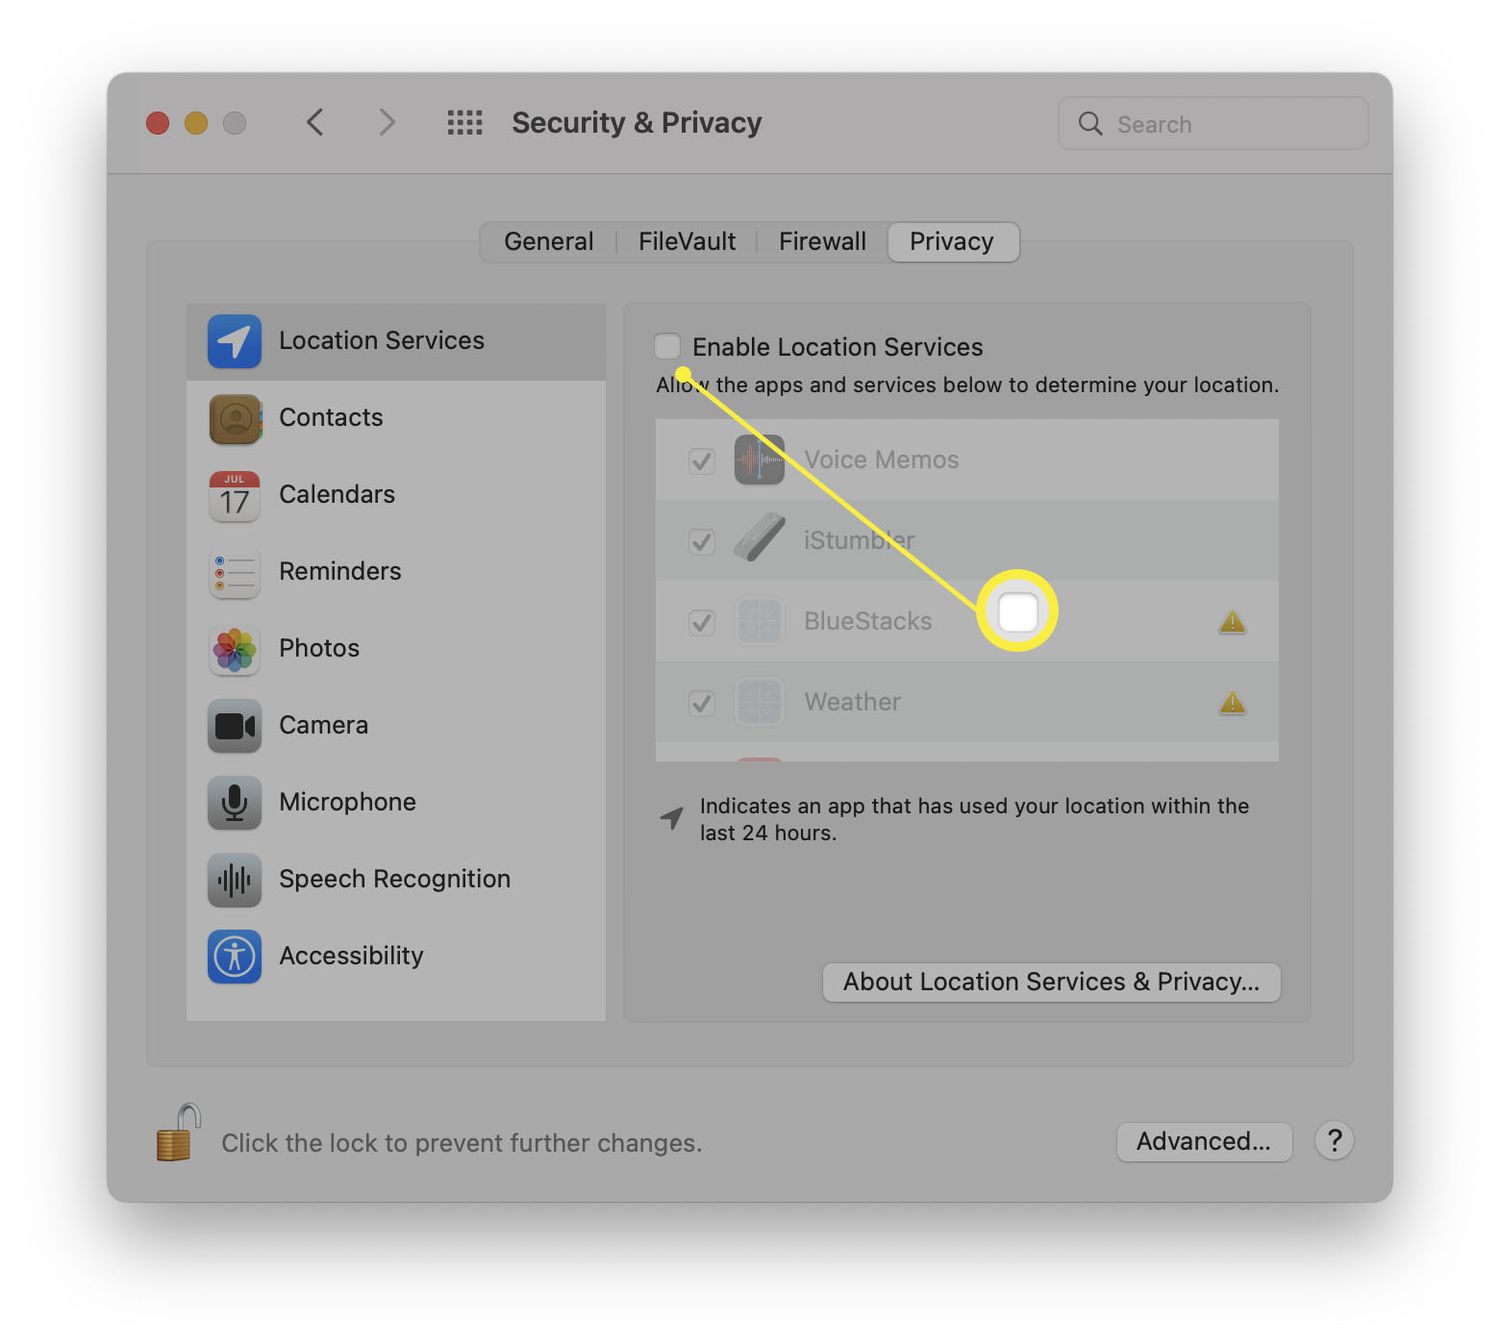The height and width of the screenshot is (1344, 1500).
Task: Select Photos in the privacy list
Action: pos(396,649)
